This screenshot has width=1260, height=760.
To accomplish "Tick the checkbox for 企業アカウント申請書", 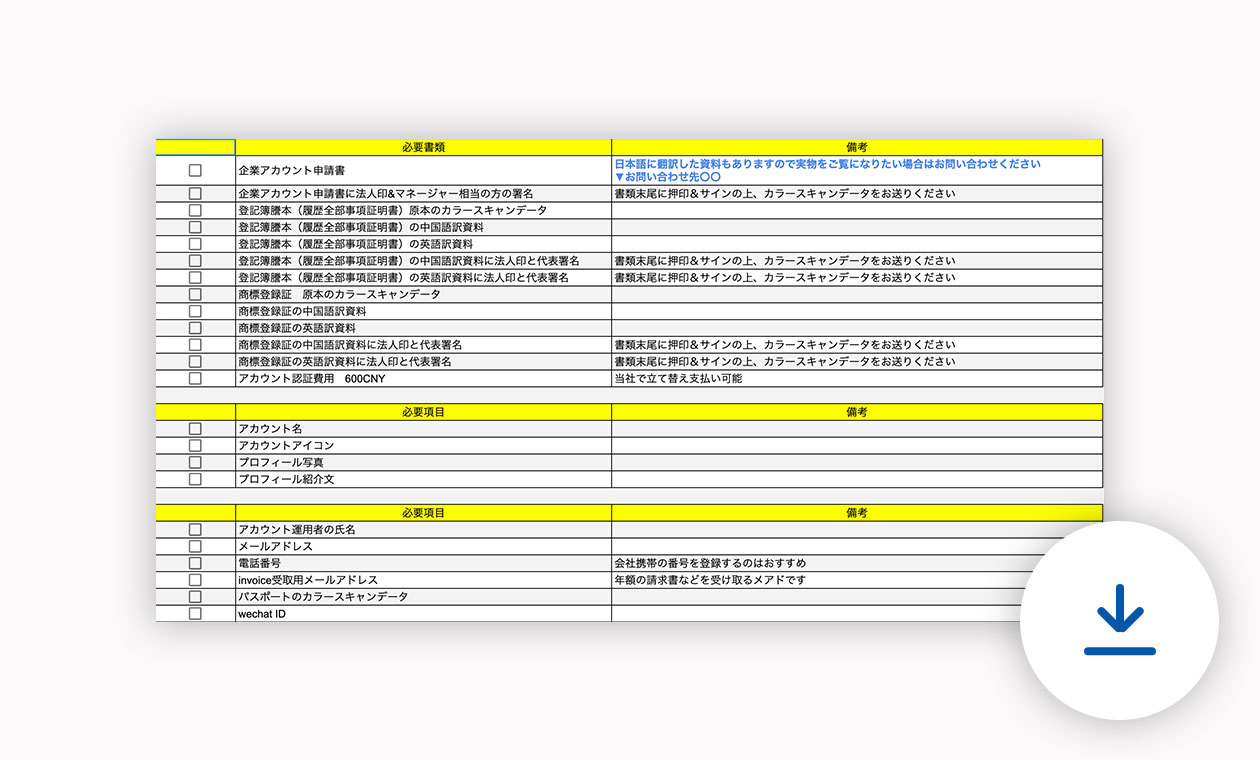I will coord(195,171).
